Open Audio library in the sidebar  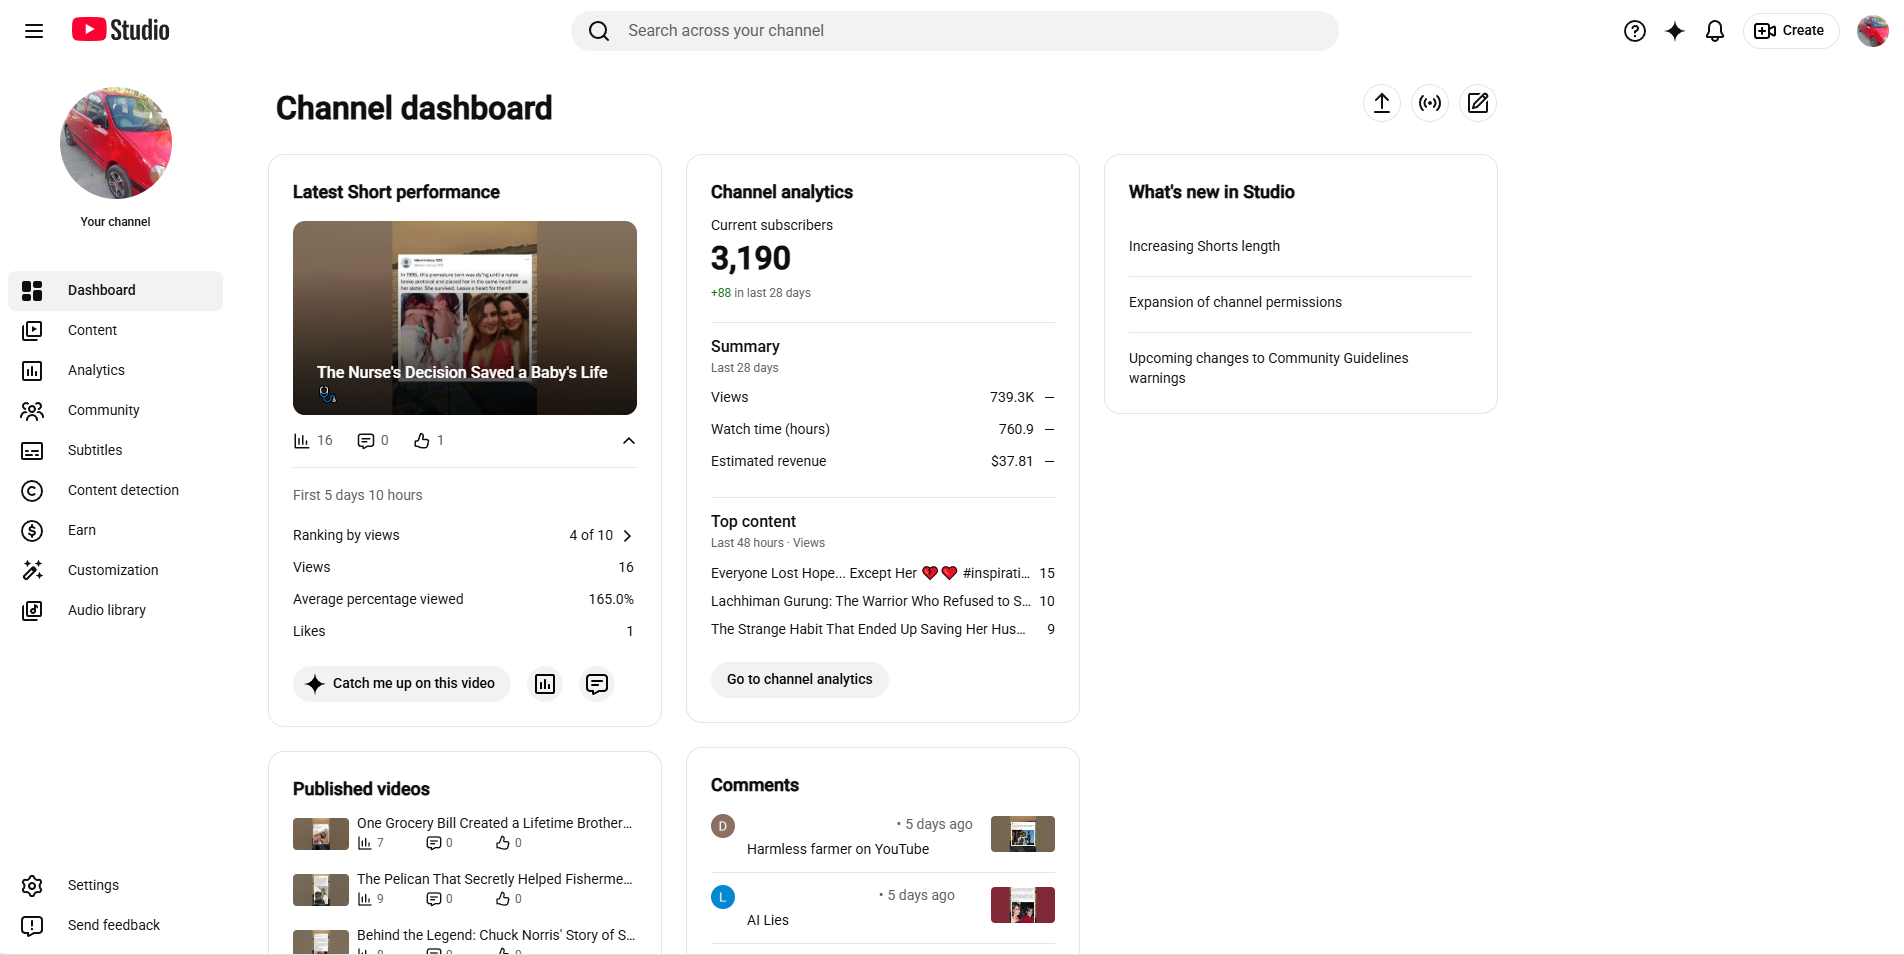click(x=116, y=610)
